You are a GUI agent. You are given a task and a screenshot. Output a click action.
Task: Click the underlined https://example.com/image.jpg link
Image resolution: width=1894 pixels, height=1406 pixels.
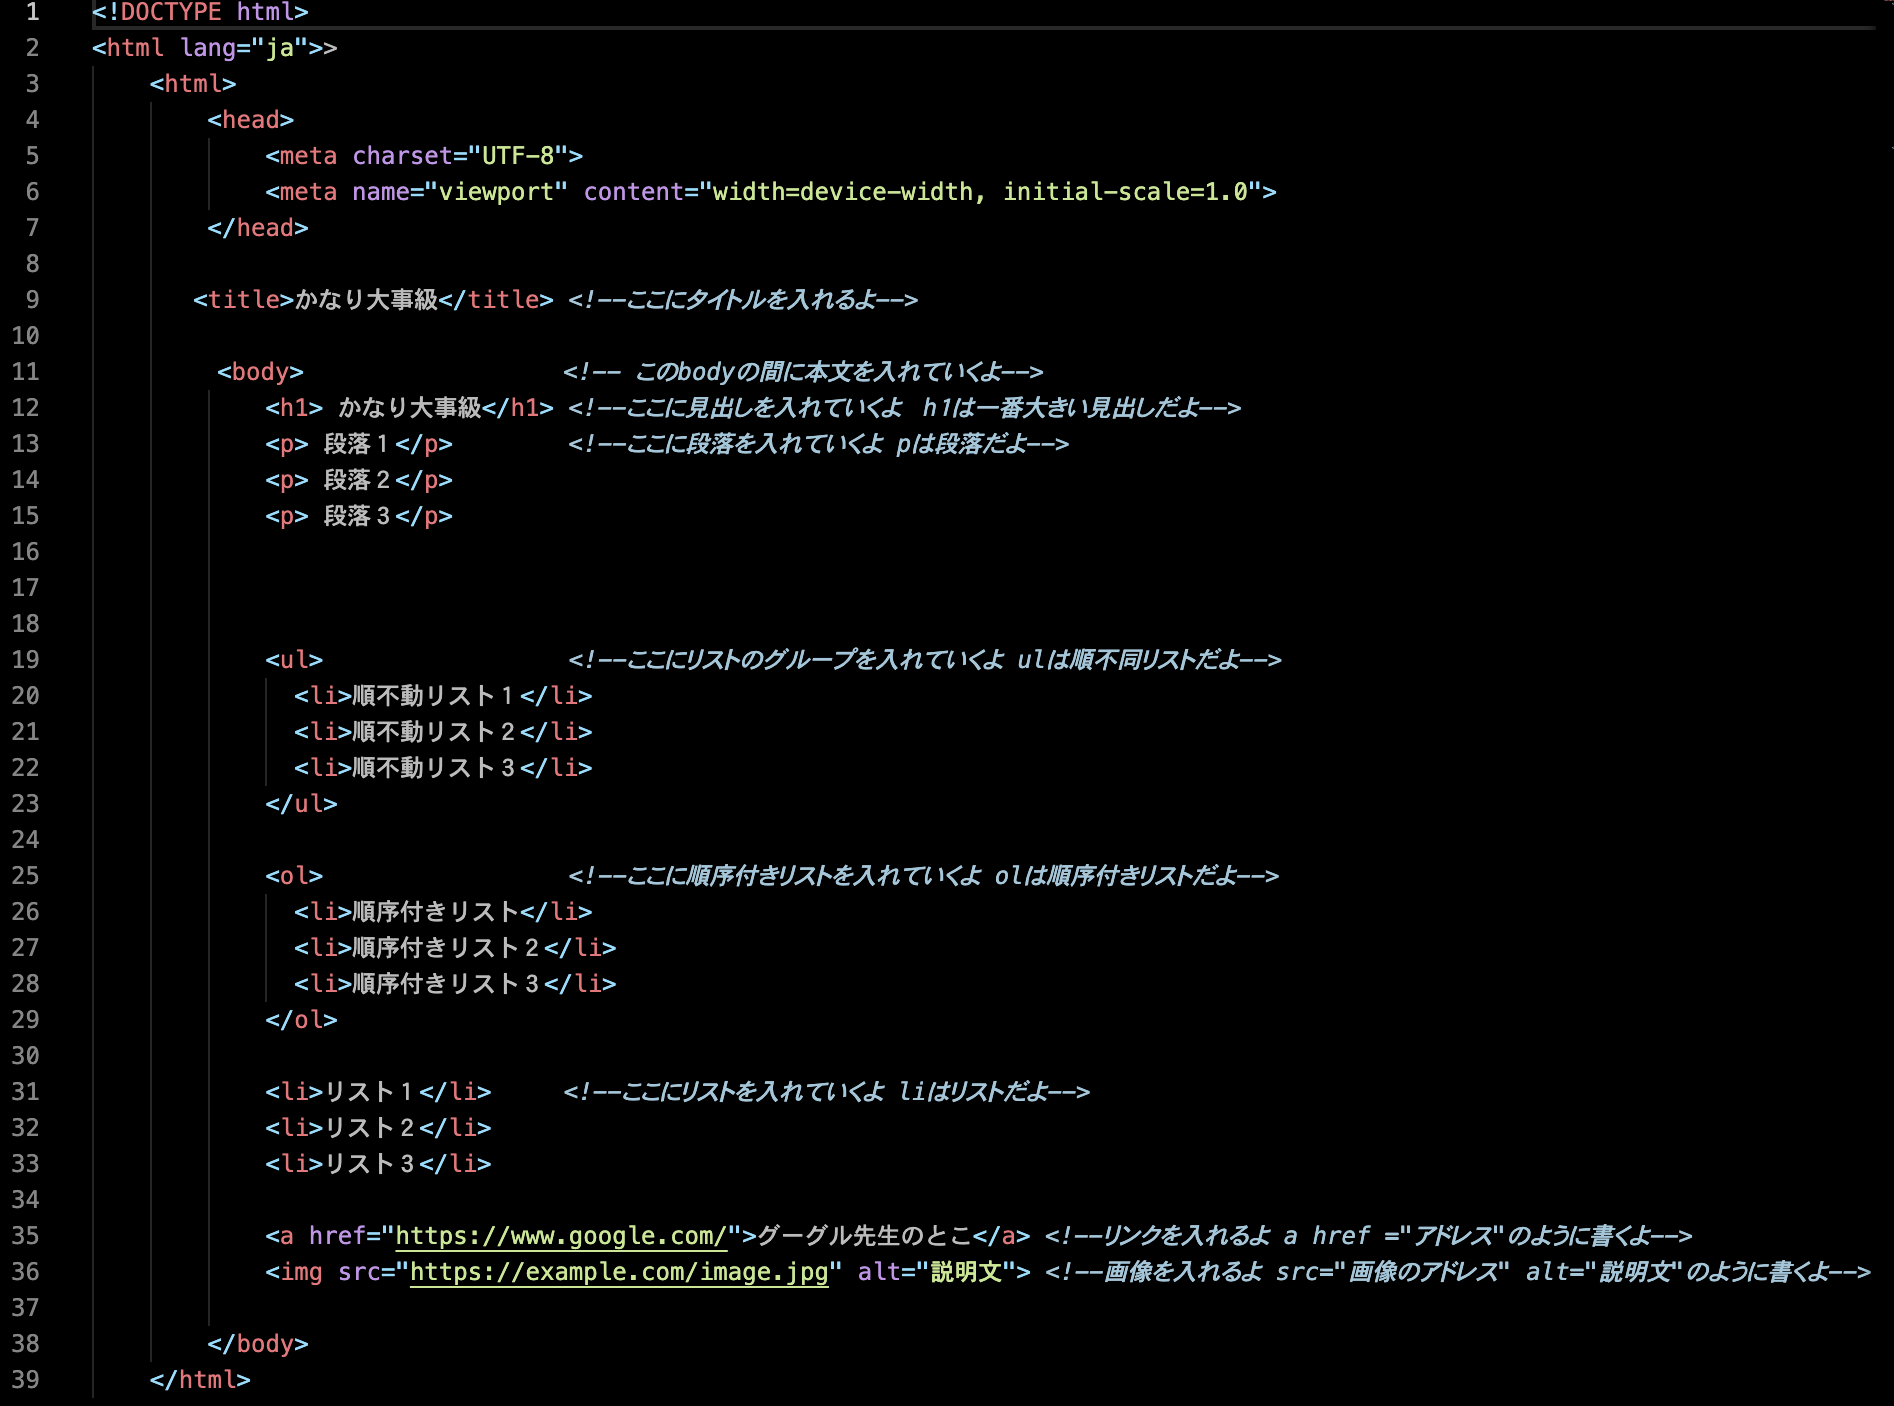click(620, 1272)
